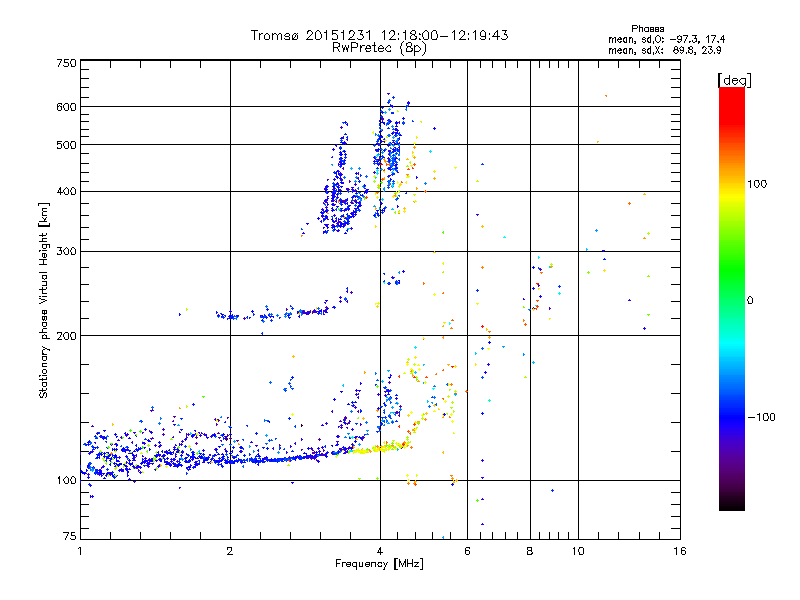Image resolution: width=800 pixels, height=600 pixels.
Task: Click the x-axis tick label "16"
Action: [x=680, y=551]
